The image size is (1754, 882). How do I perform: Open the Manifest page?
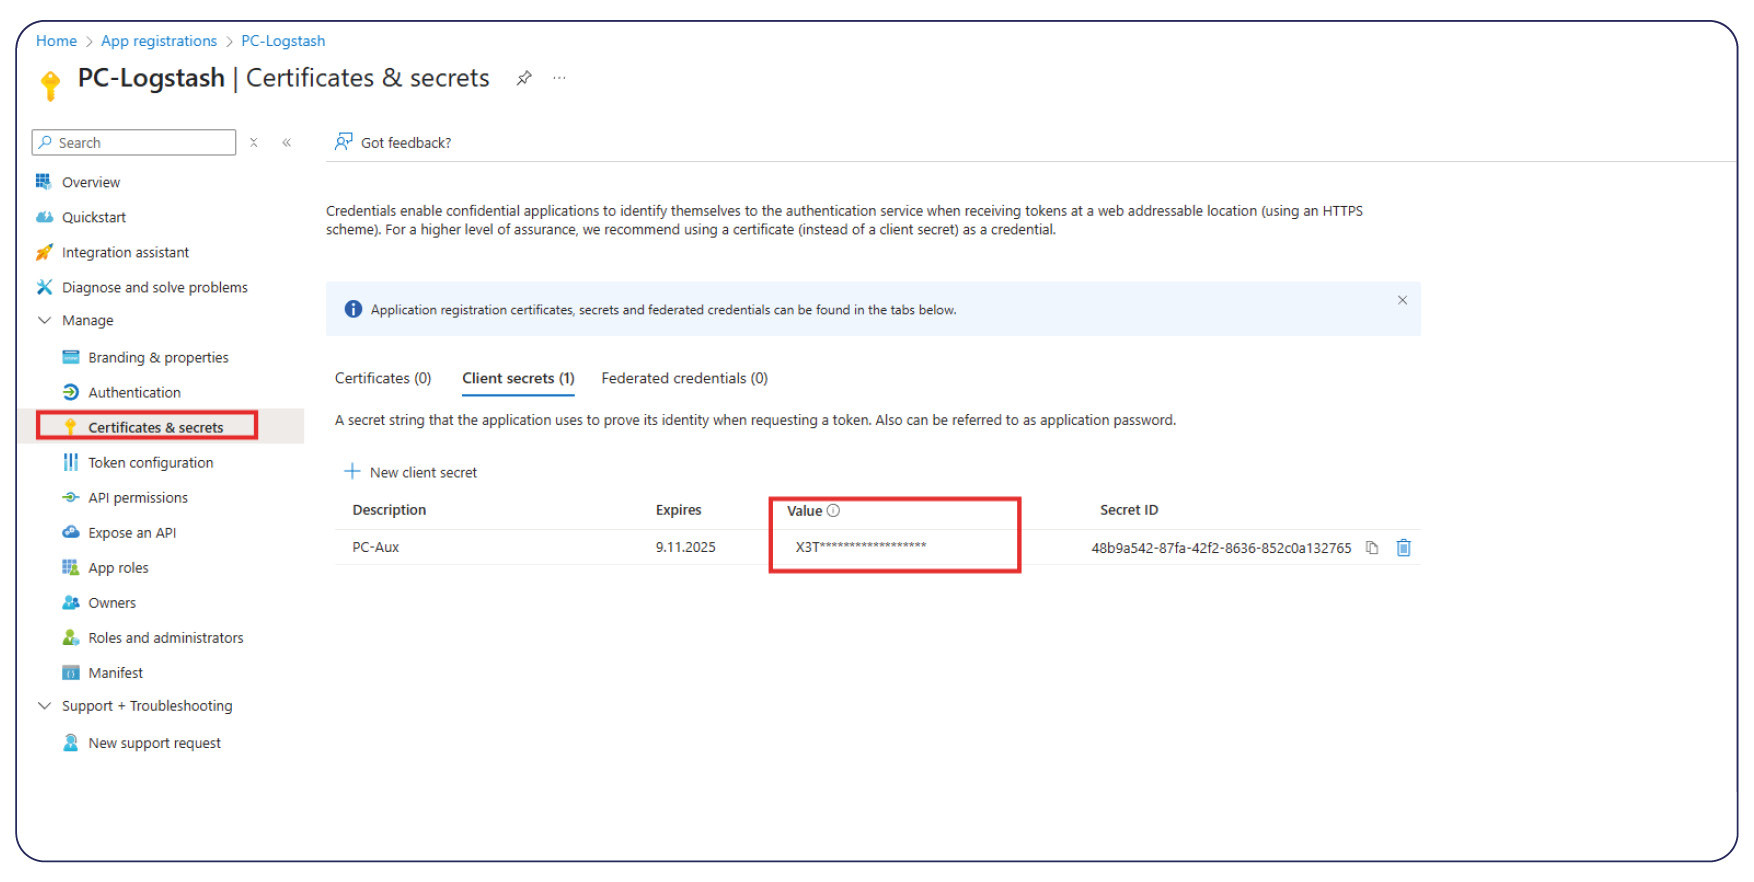pos(115,672)
